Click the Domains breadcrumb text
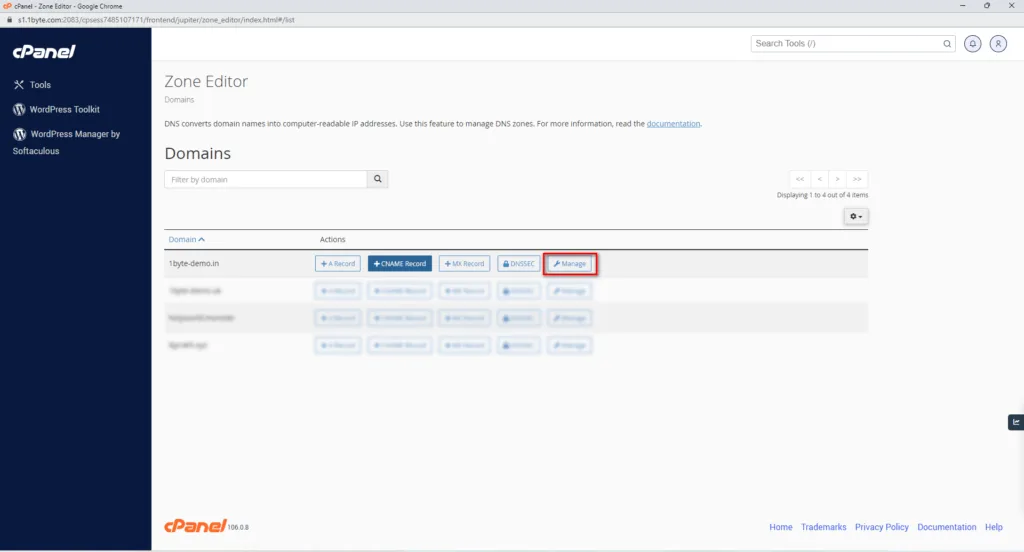The width and height of the screenshot is (1024, 552). tap(179, 100)
